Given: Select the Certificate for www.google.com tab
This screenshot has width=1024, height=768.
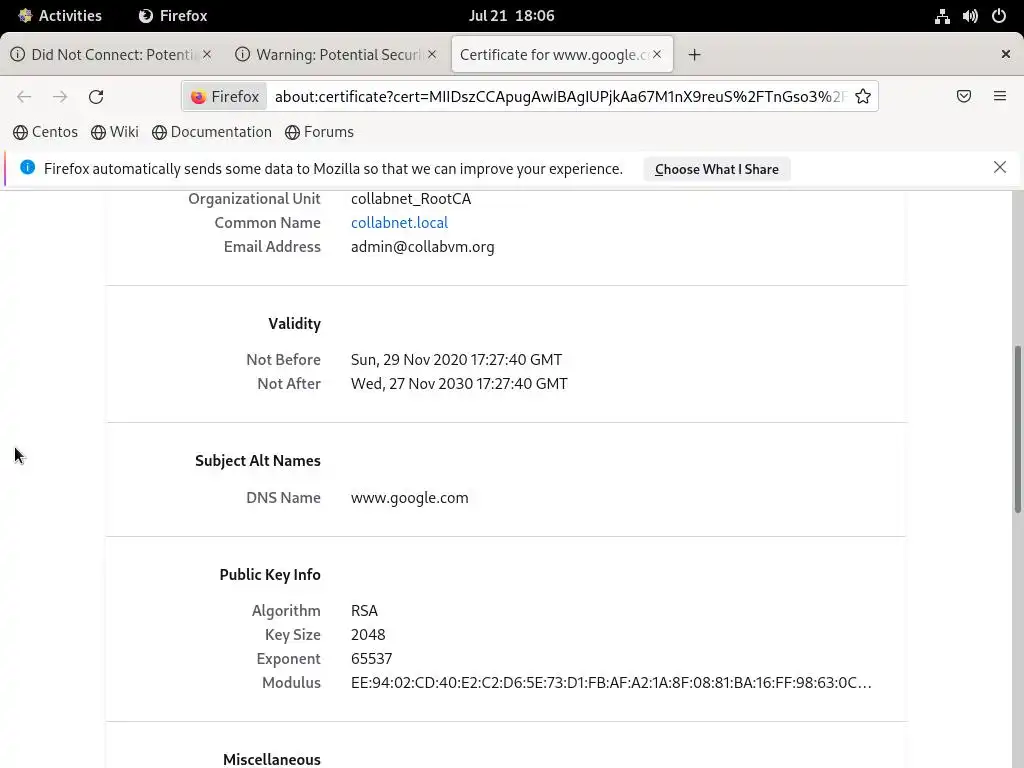Looking at the screenshot, I should [x=562, y=54].
